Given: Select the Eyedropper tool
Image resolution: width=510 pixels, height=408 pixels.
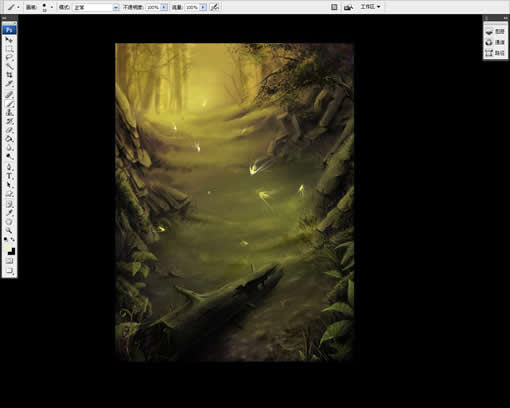Looking at the screenshot, I should click(x=9, y=213).
